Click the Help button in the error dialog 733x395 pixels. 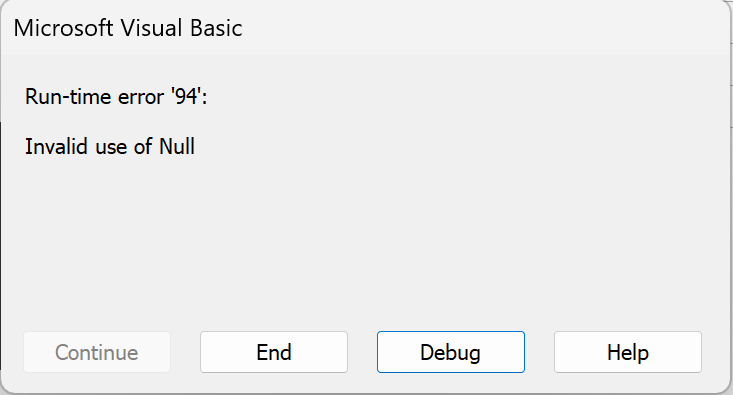tap(628, 352)
